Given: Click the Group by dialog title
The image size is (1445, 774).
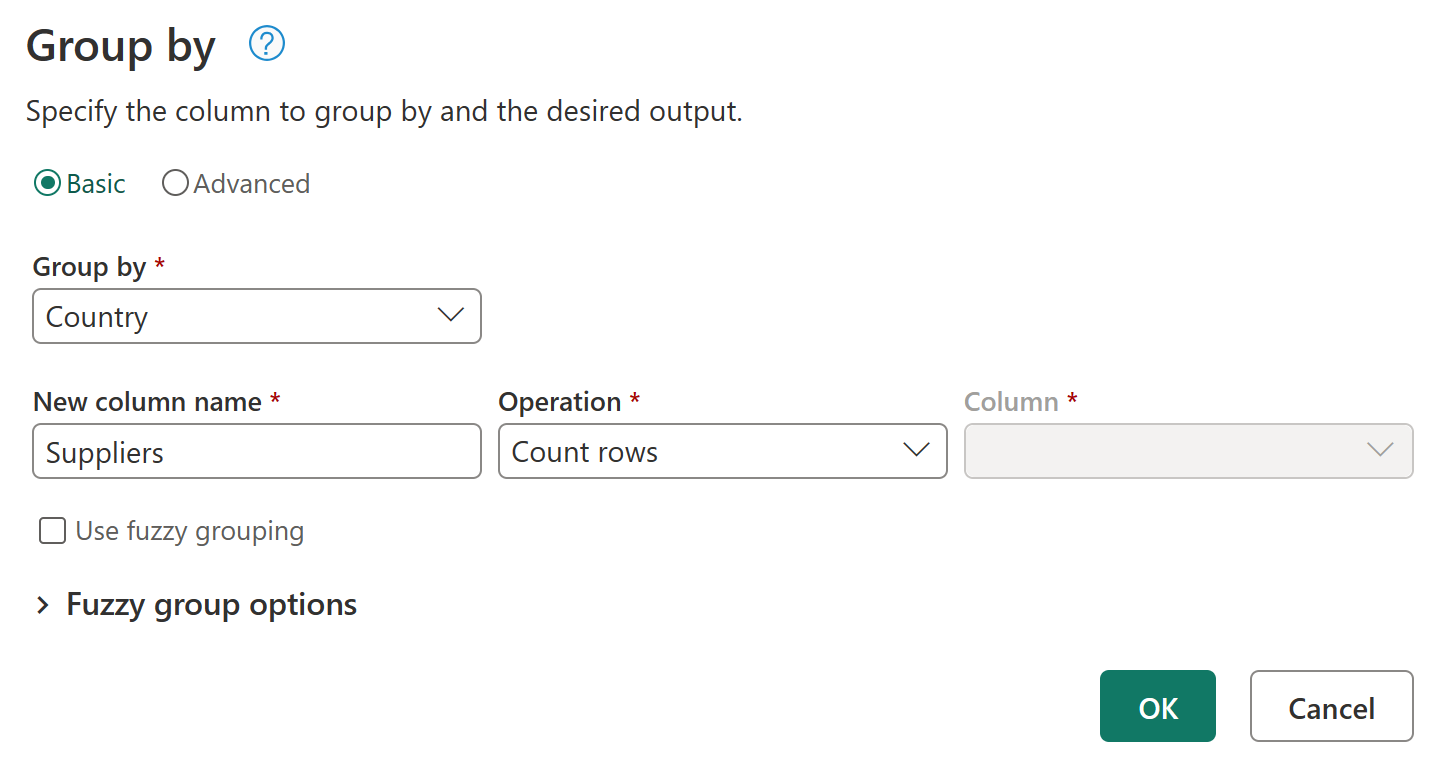Looking at the screenshot, I should (x=120, y=44).
